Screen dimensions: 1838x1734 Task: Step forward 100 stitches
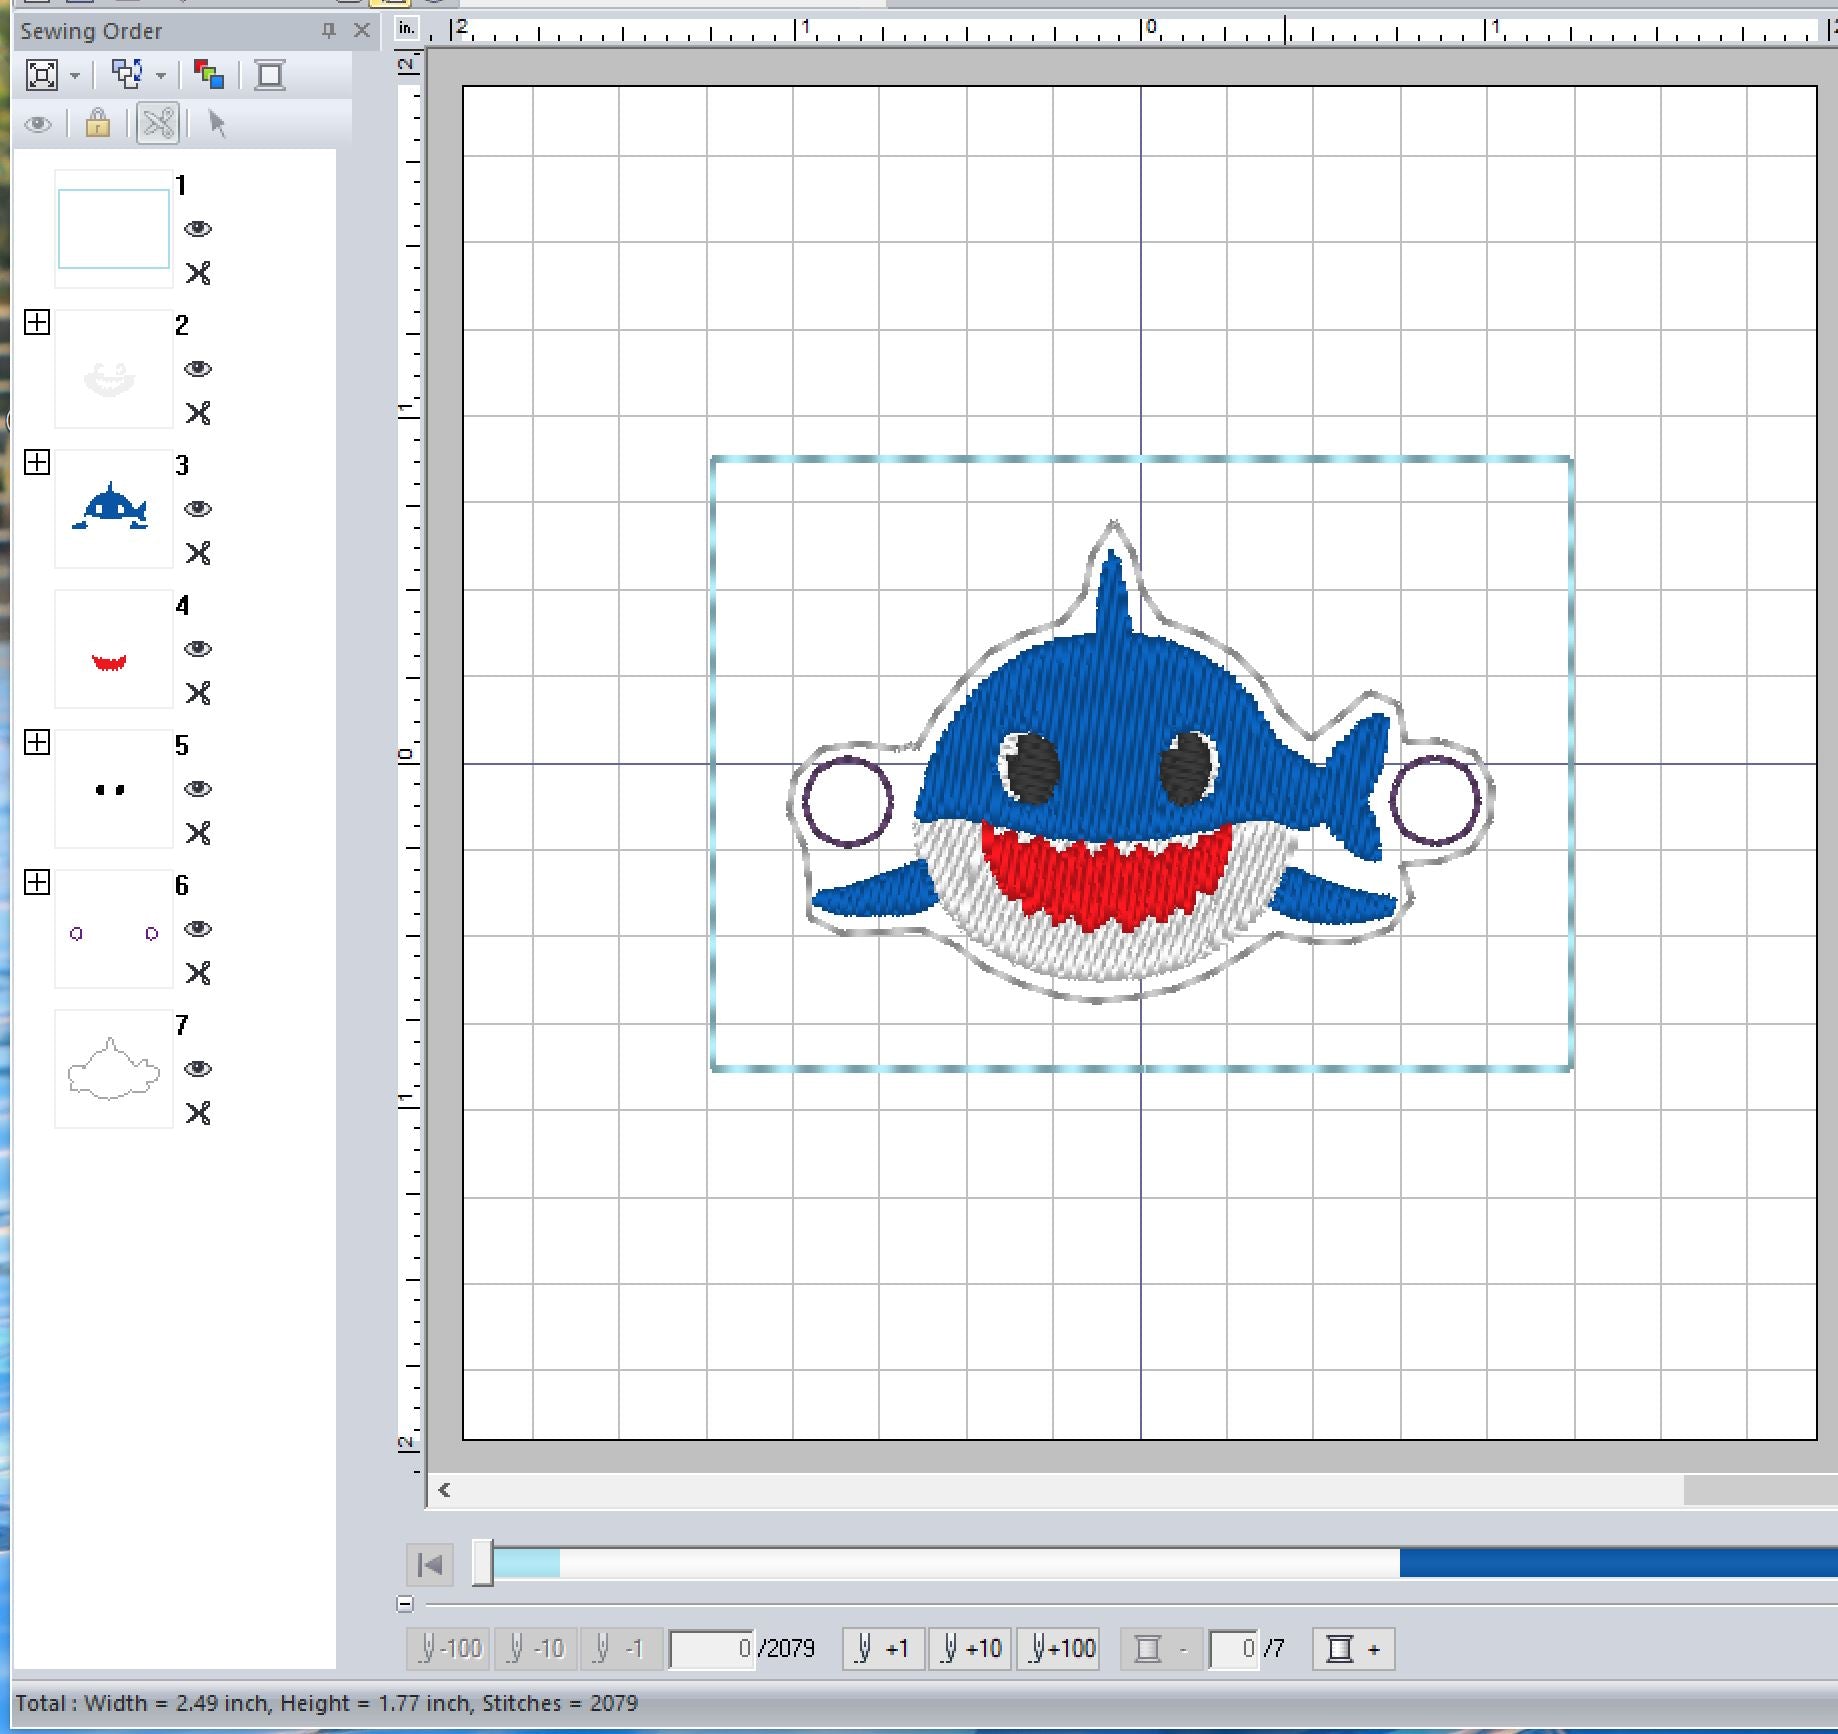(x=1058, y=1649)
